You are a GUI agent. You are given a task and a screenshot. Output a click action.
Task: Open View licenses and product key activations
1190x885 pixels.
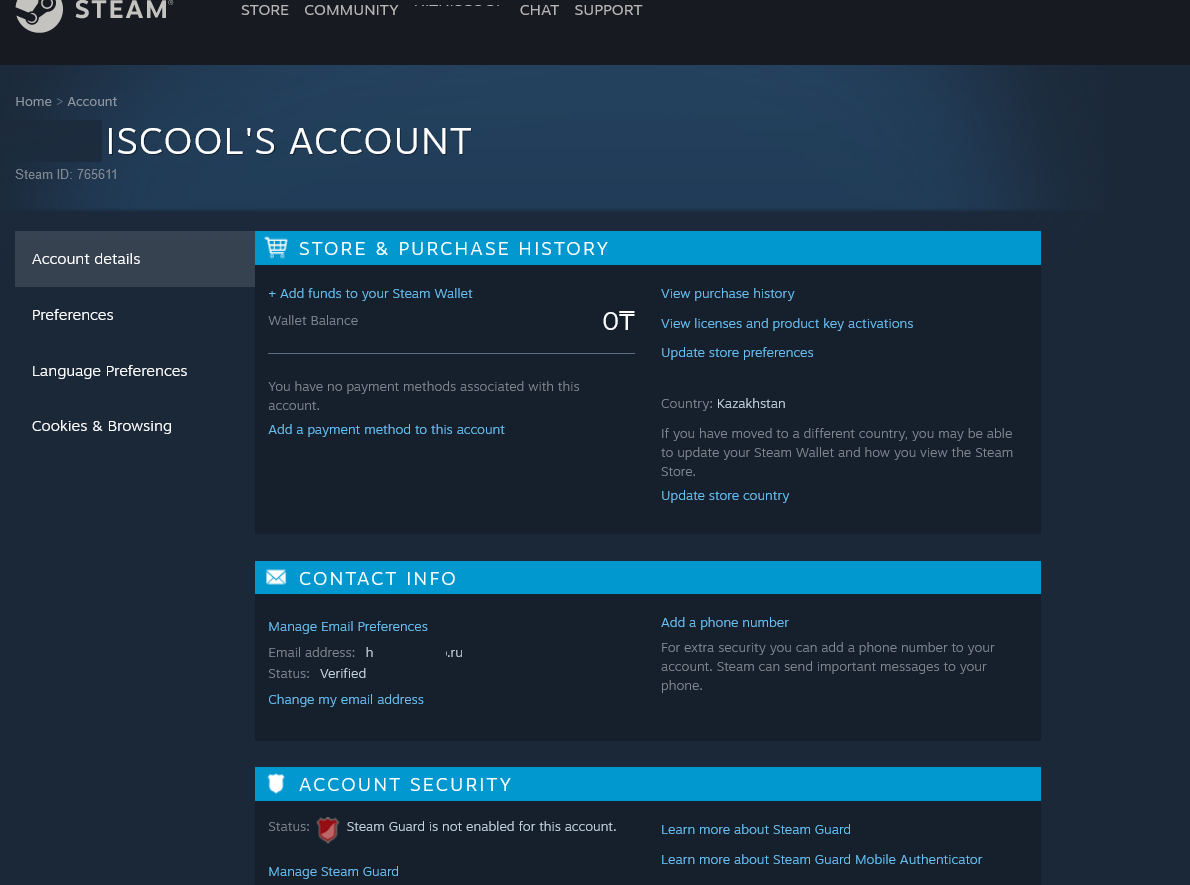pos(787,323)
